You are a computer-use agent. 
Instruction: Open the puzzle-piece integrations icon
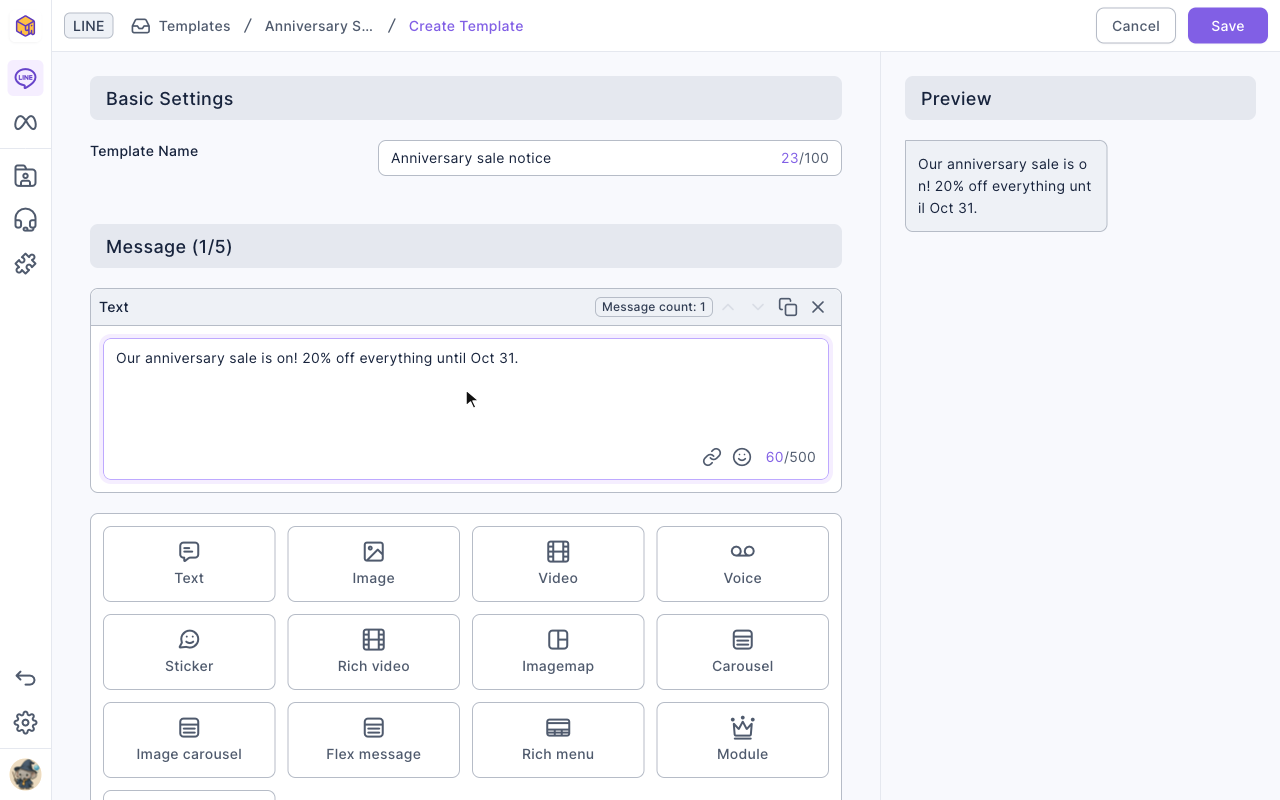point(25,264)
